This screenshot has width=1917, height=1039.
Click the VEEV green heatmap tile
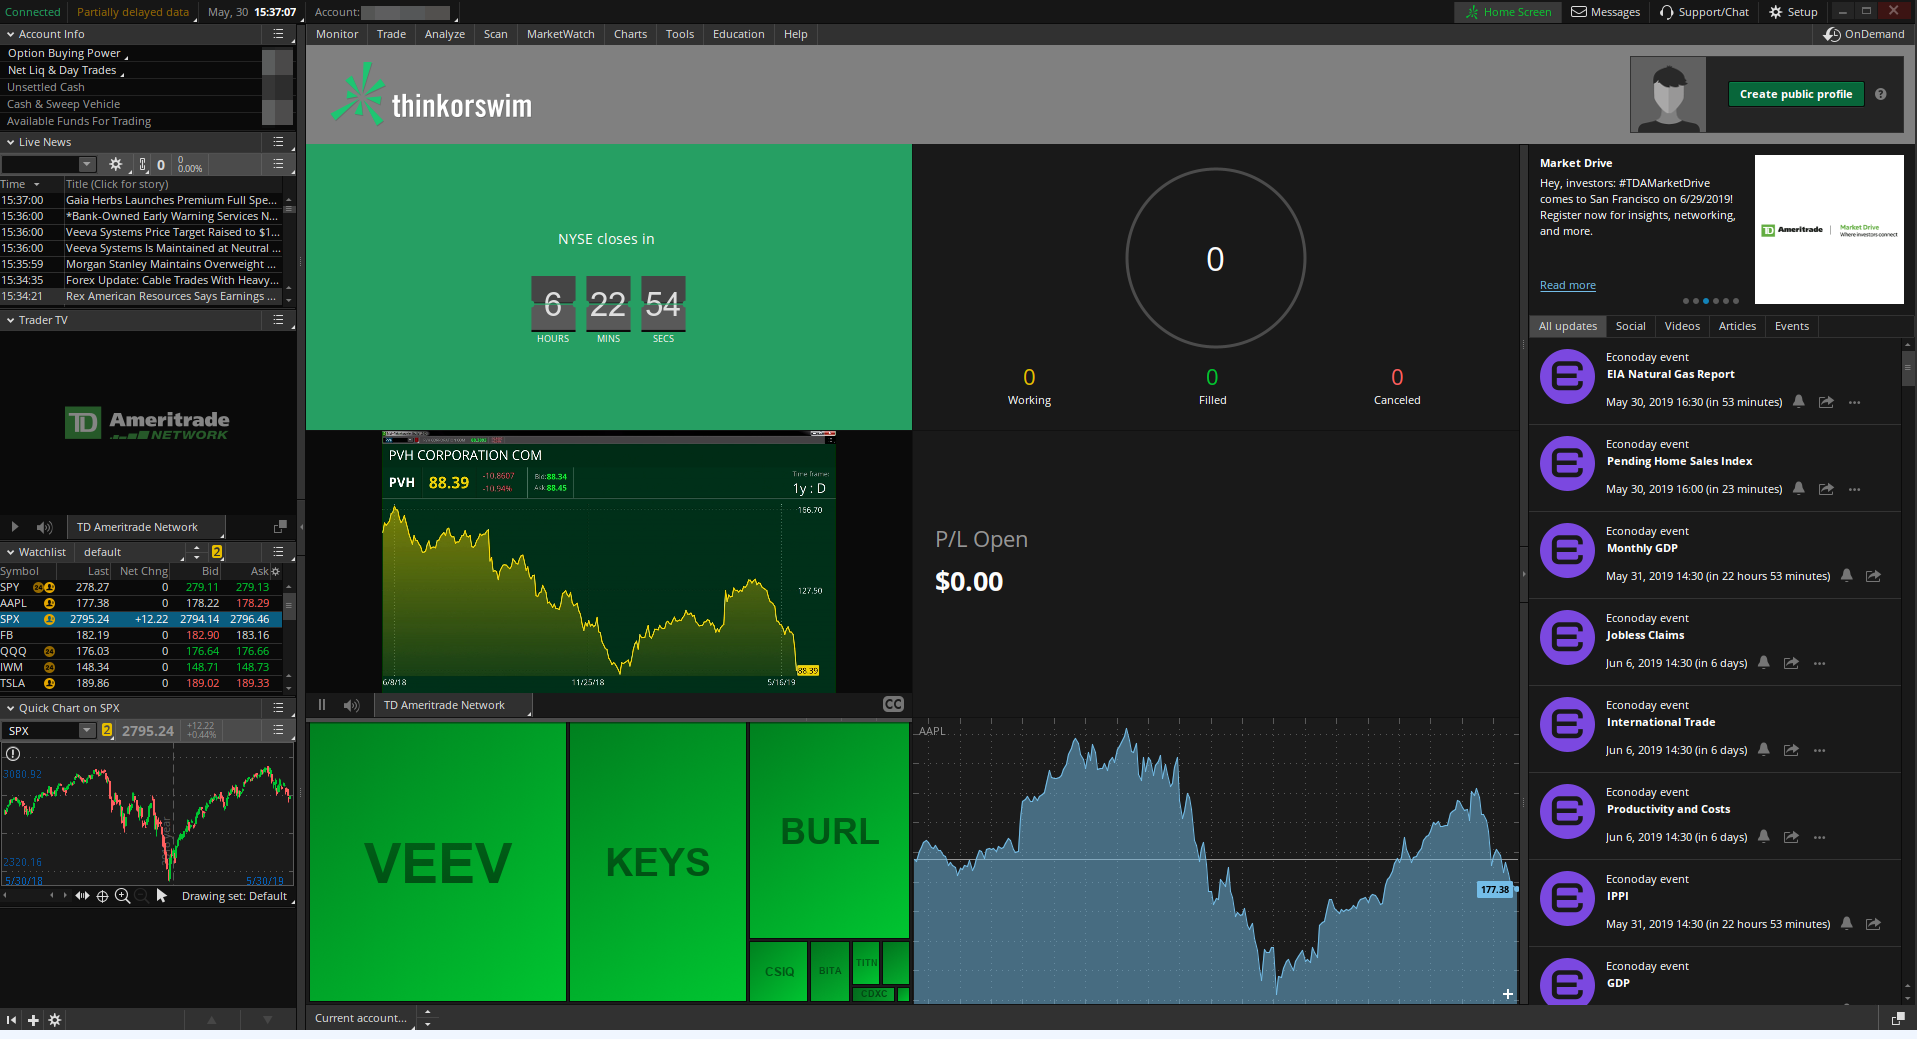point(438,862)
